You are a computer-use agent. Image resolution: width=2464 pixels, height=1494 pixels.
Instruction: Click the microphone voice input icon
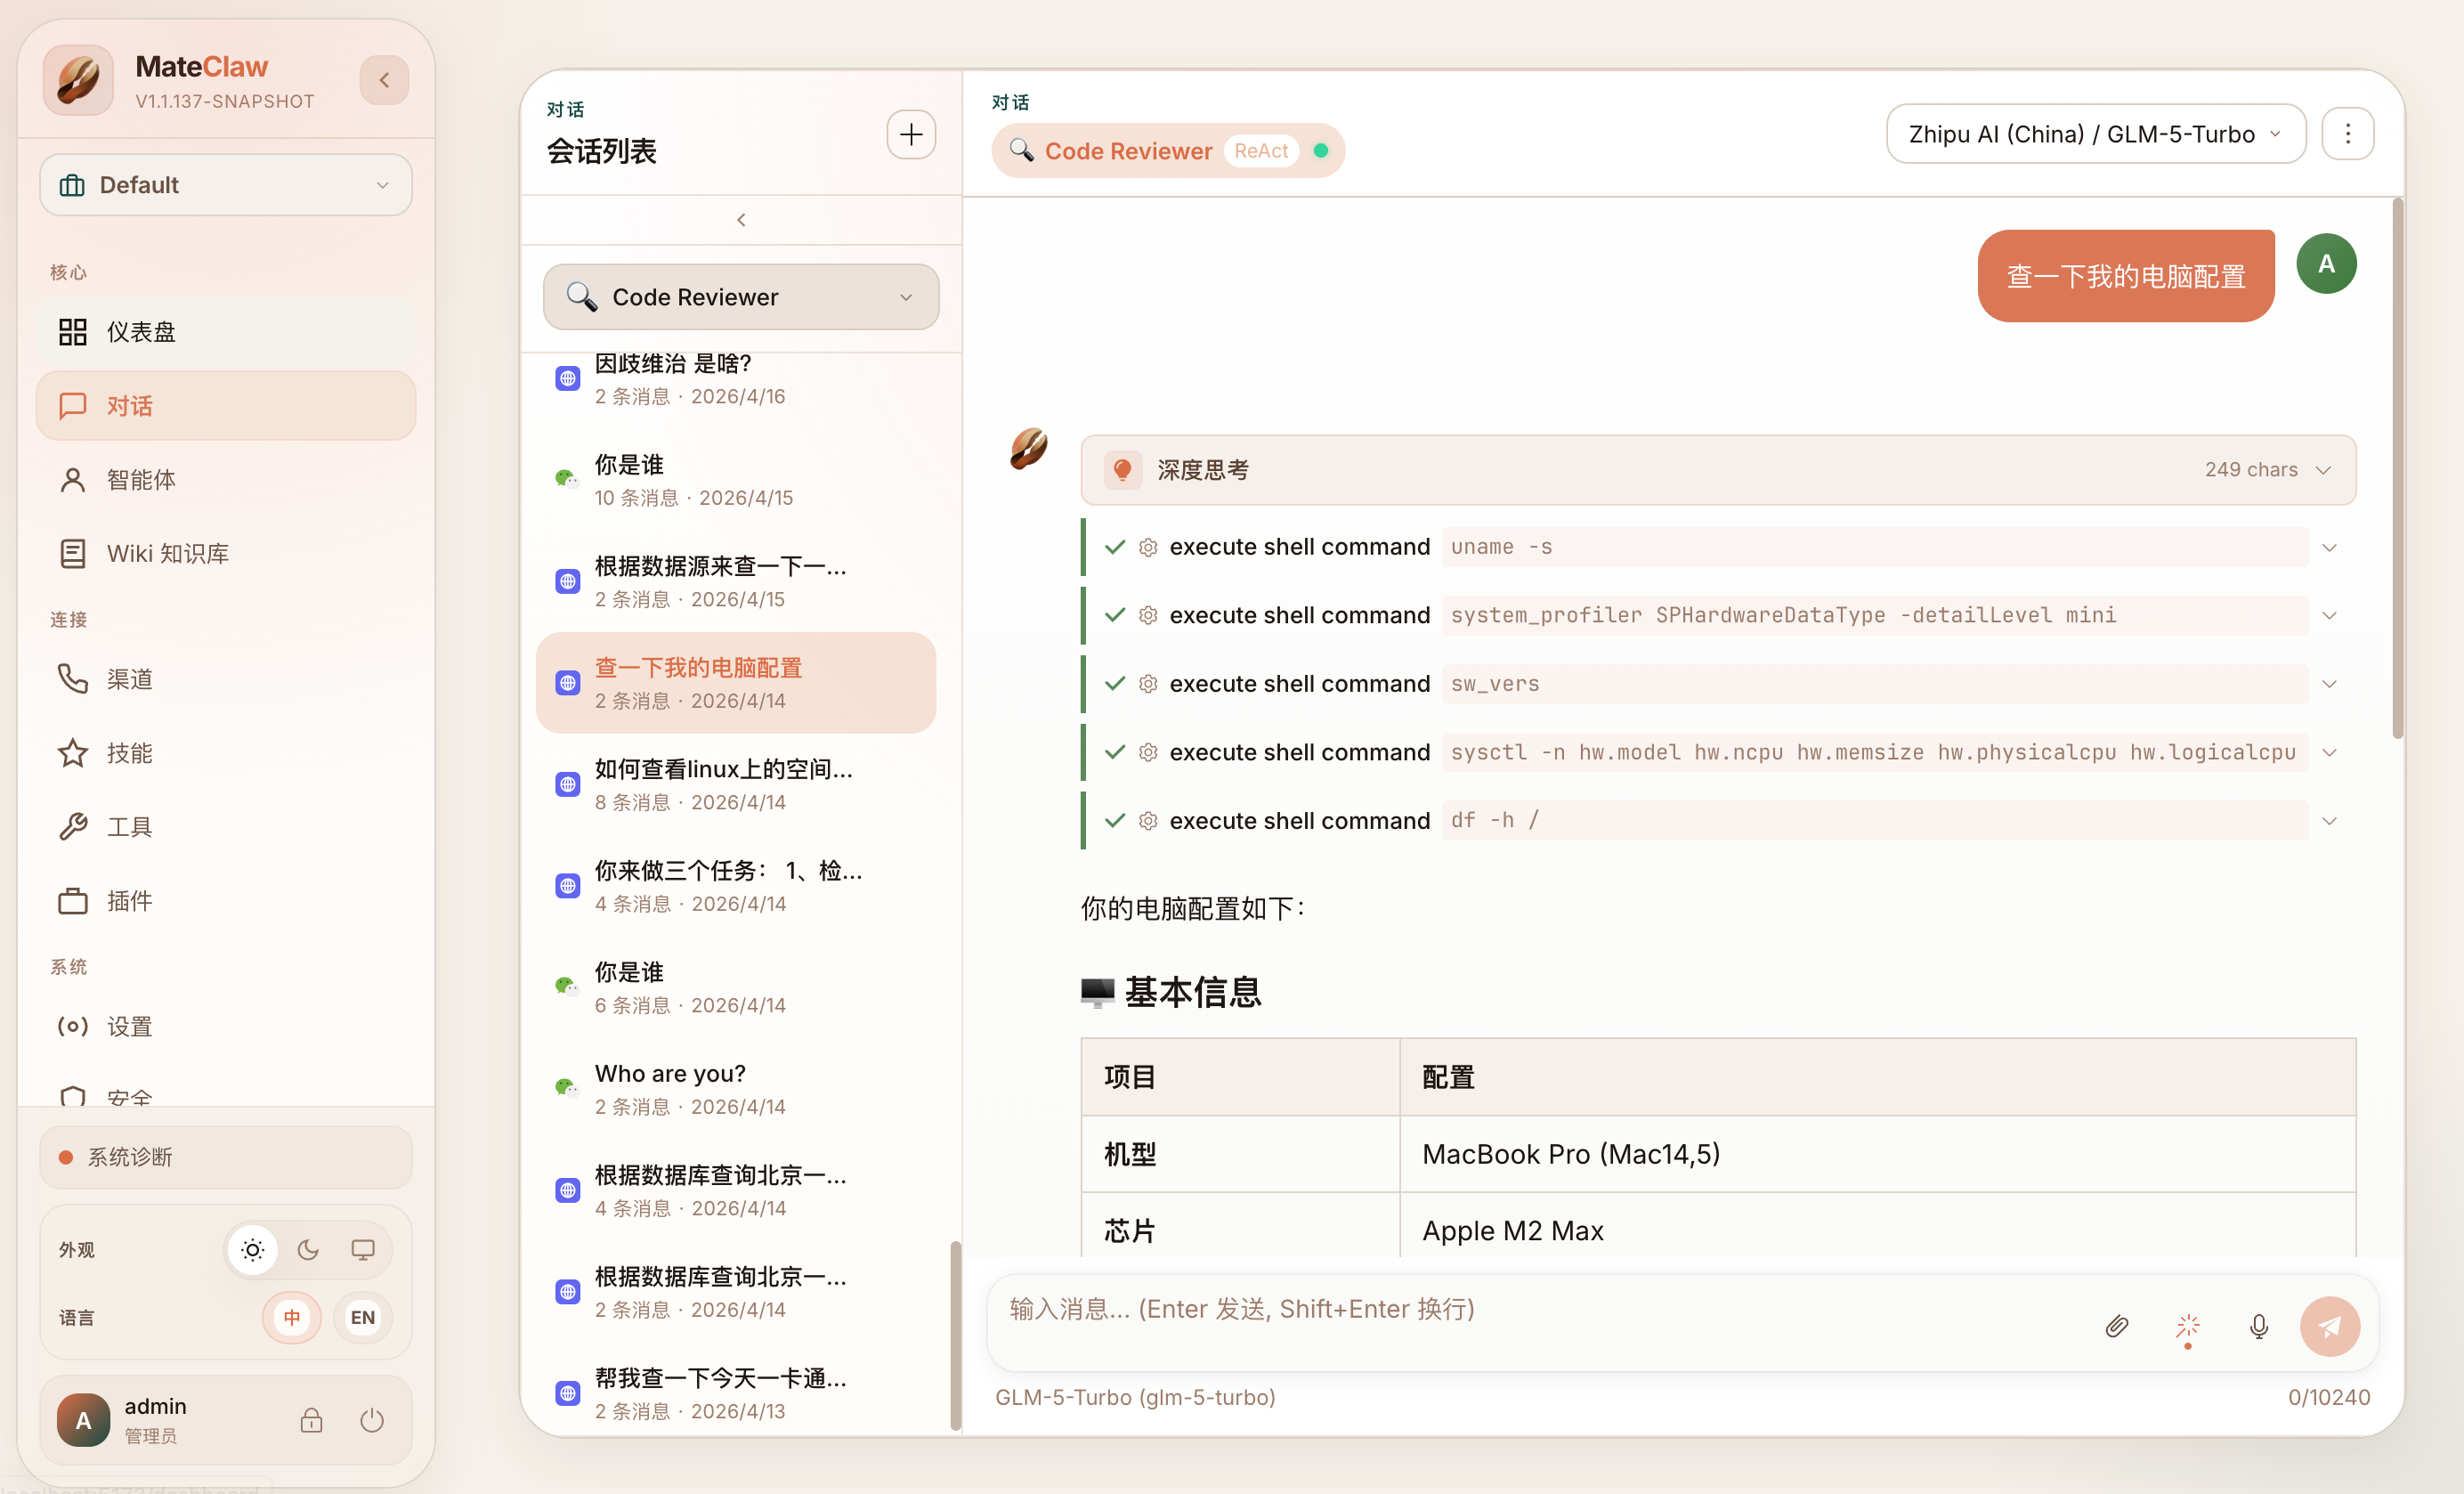click(2258, 1326)
